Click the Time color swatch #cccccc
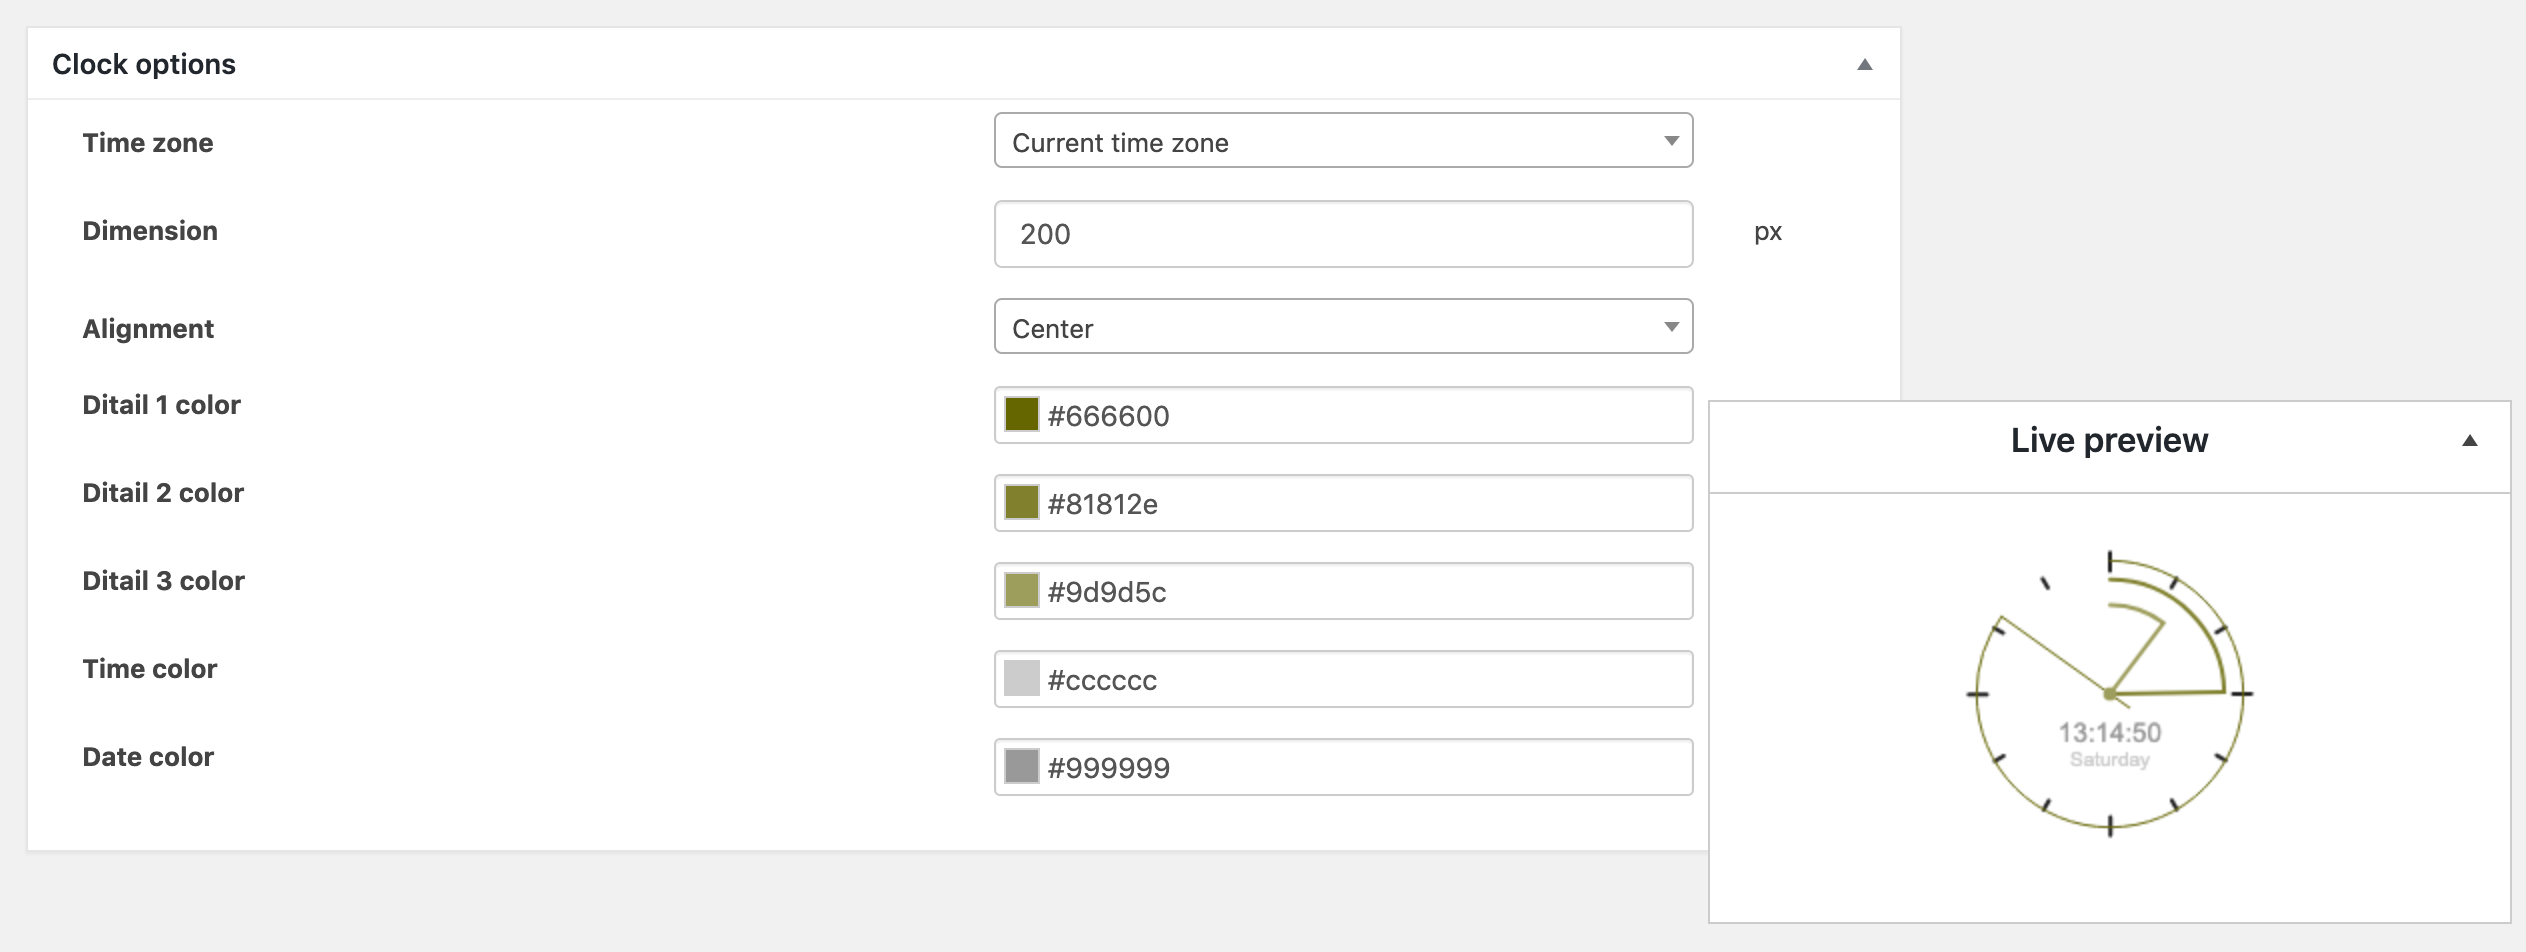Screen dimensions: 2526x952 [x=1021, y=679]
